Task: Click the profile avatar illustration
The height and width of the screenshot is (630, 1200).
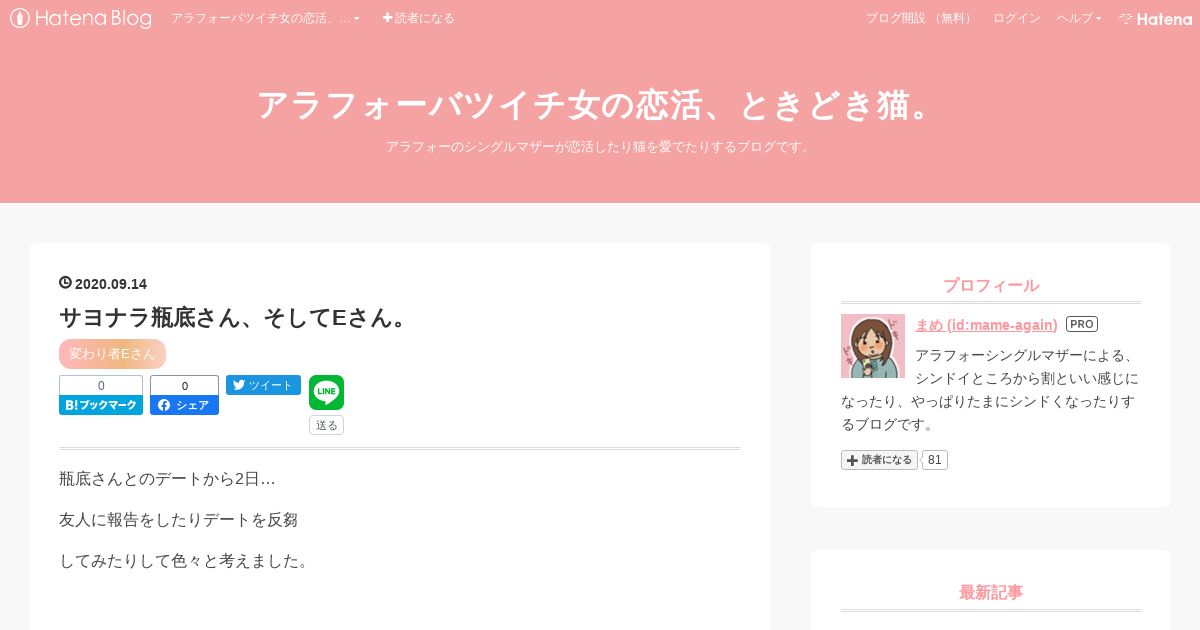Action: point(873,346)
